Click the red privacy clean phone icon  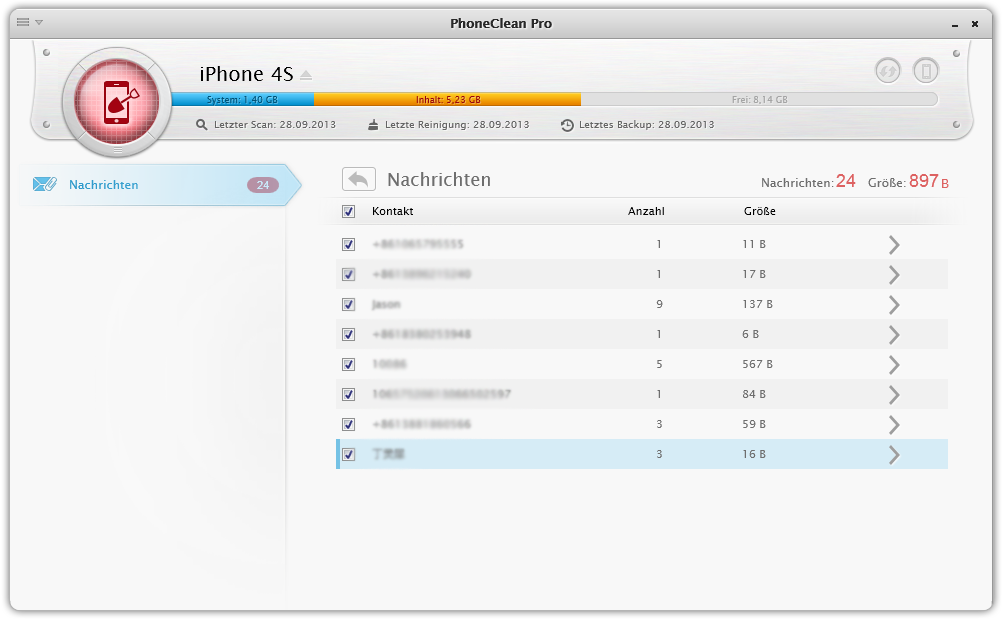pyautogui.click(x=117, y=102)
